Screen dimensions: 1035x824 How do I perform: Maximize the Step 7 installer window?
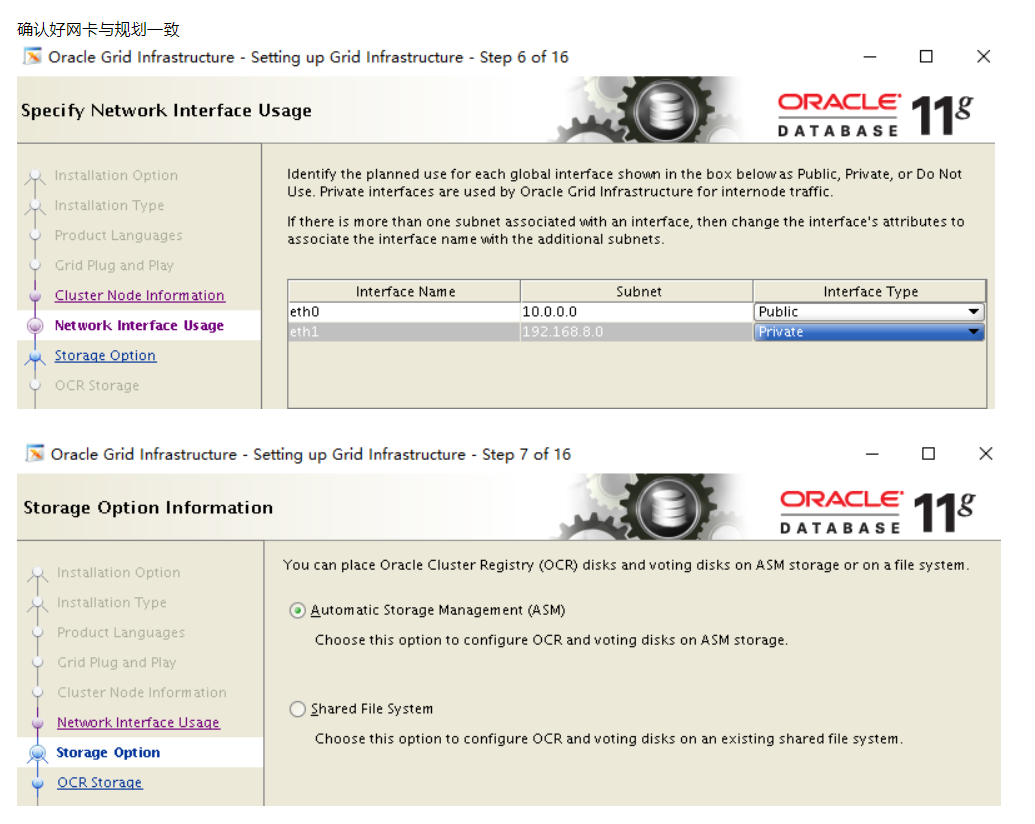pos(929,454)
